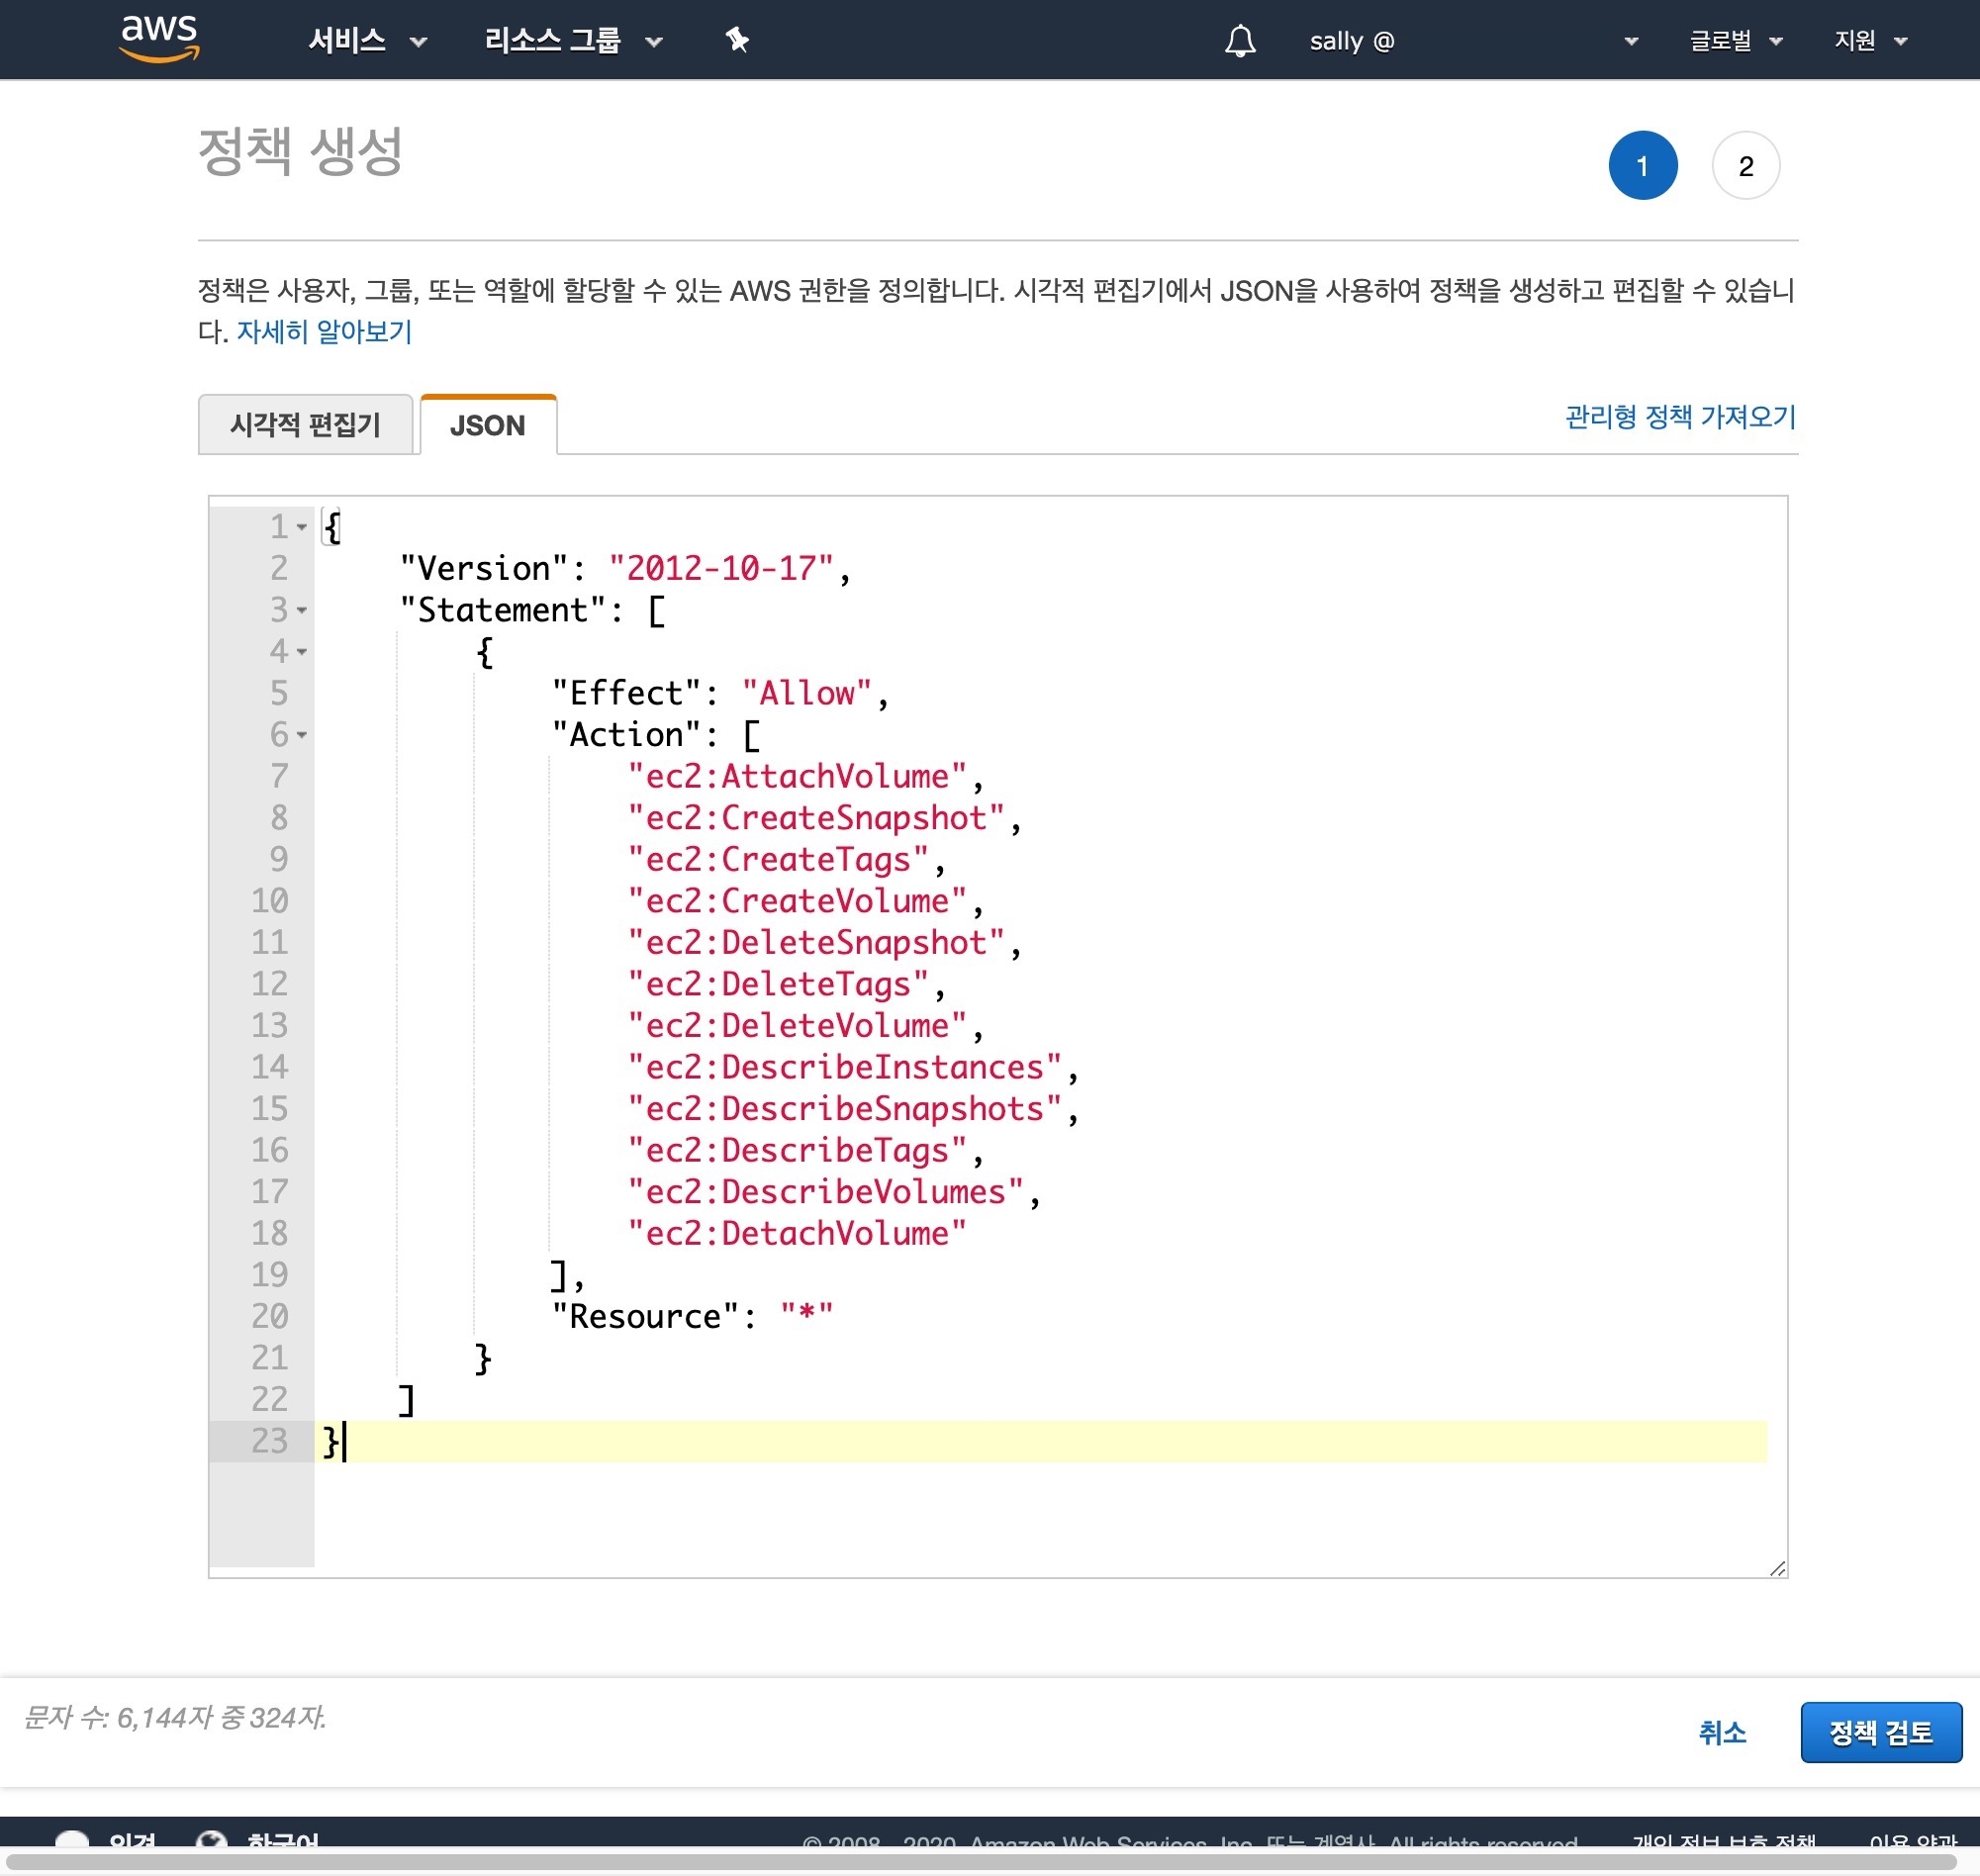The height and width of the screenshot is (1876, 1980).
Task: Select step 1 circle indicator
Action: coord(1642,166)
